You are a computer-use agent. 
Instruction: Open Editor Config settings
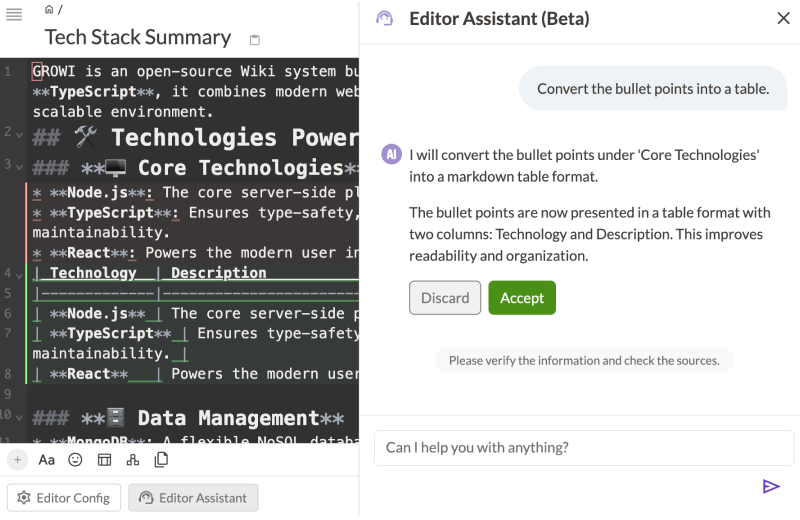(x=64, y=498)
